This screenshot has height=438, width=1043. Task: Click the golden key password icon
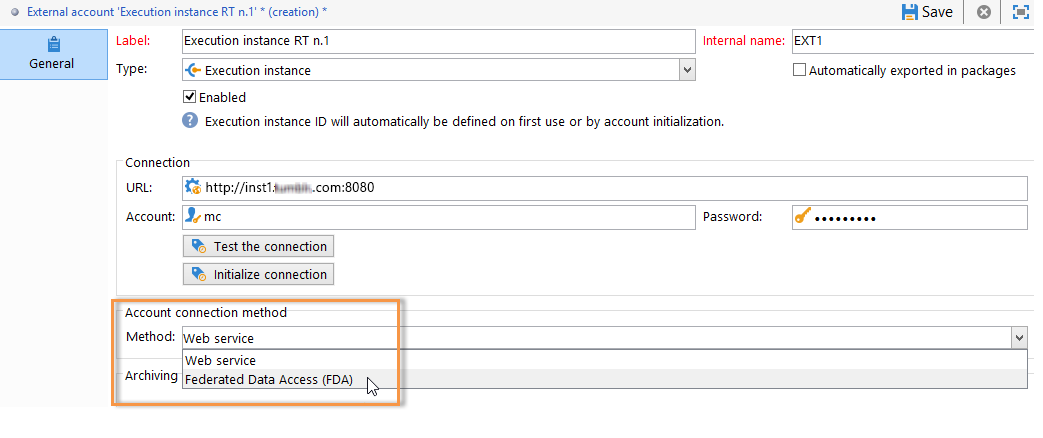(x=803, y=216)
